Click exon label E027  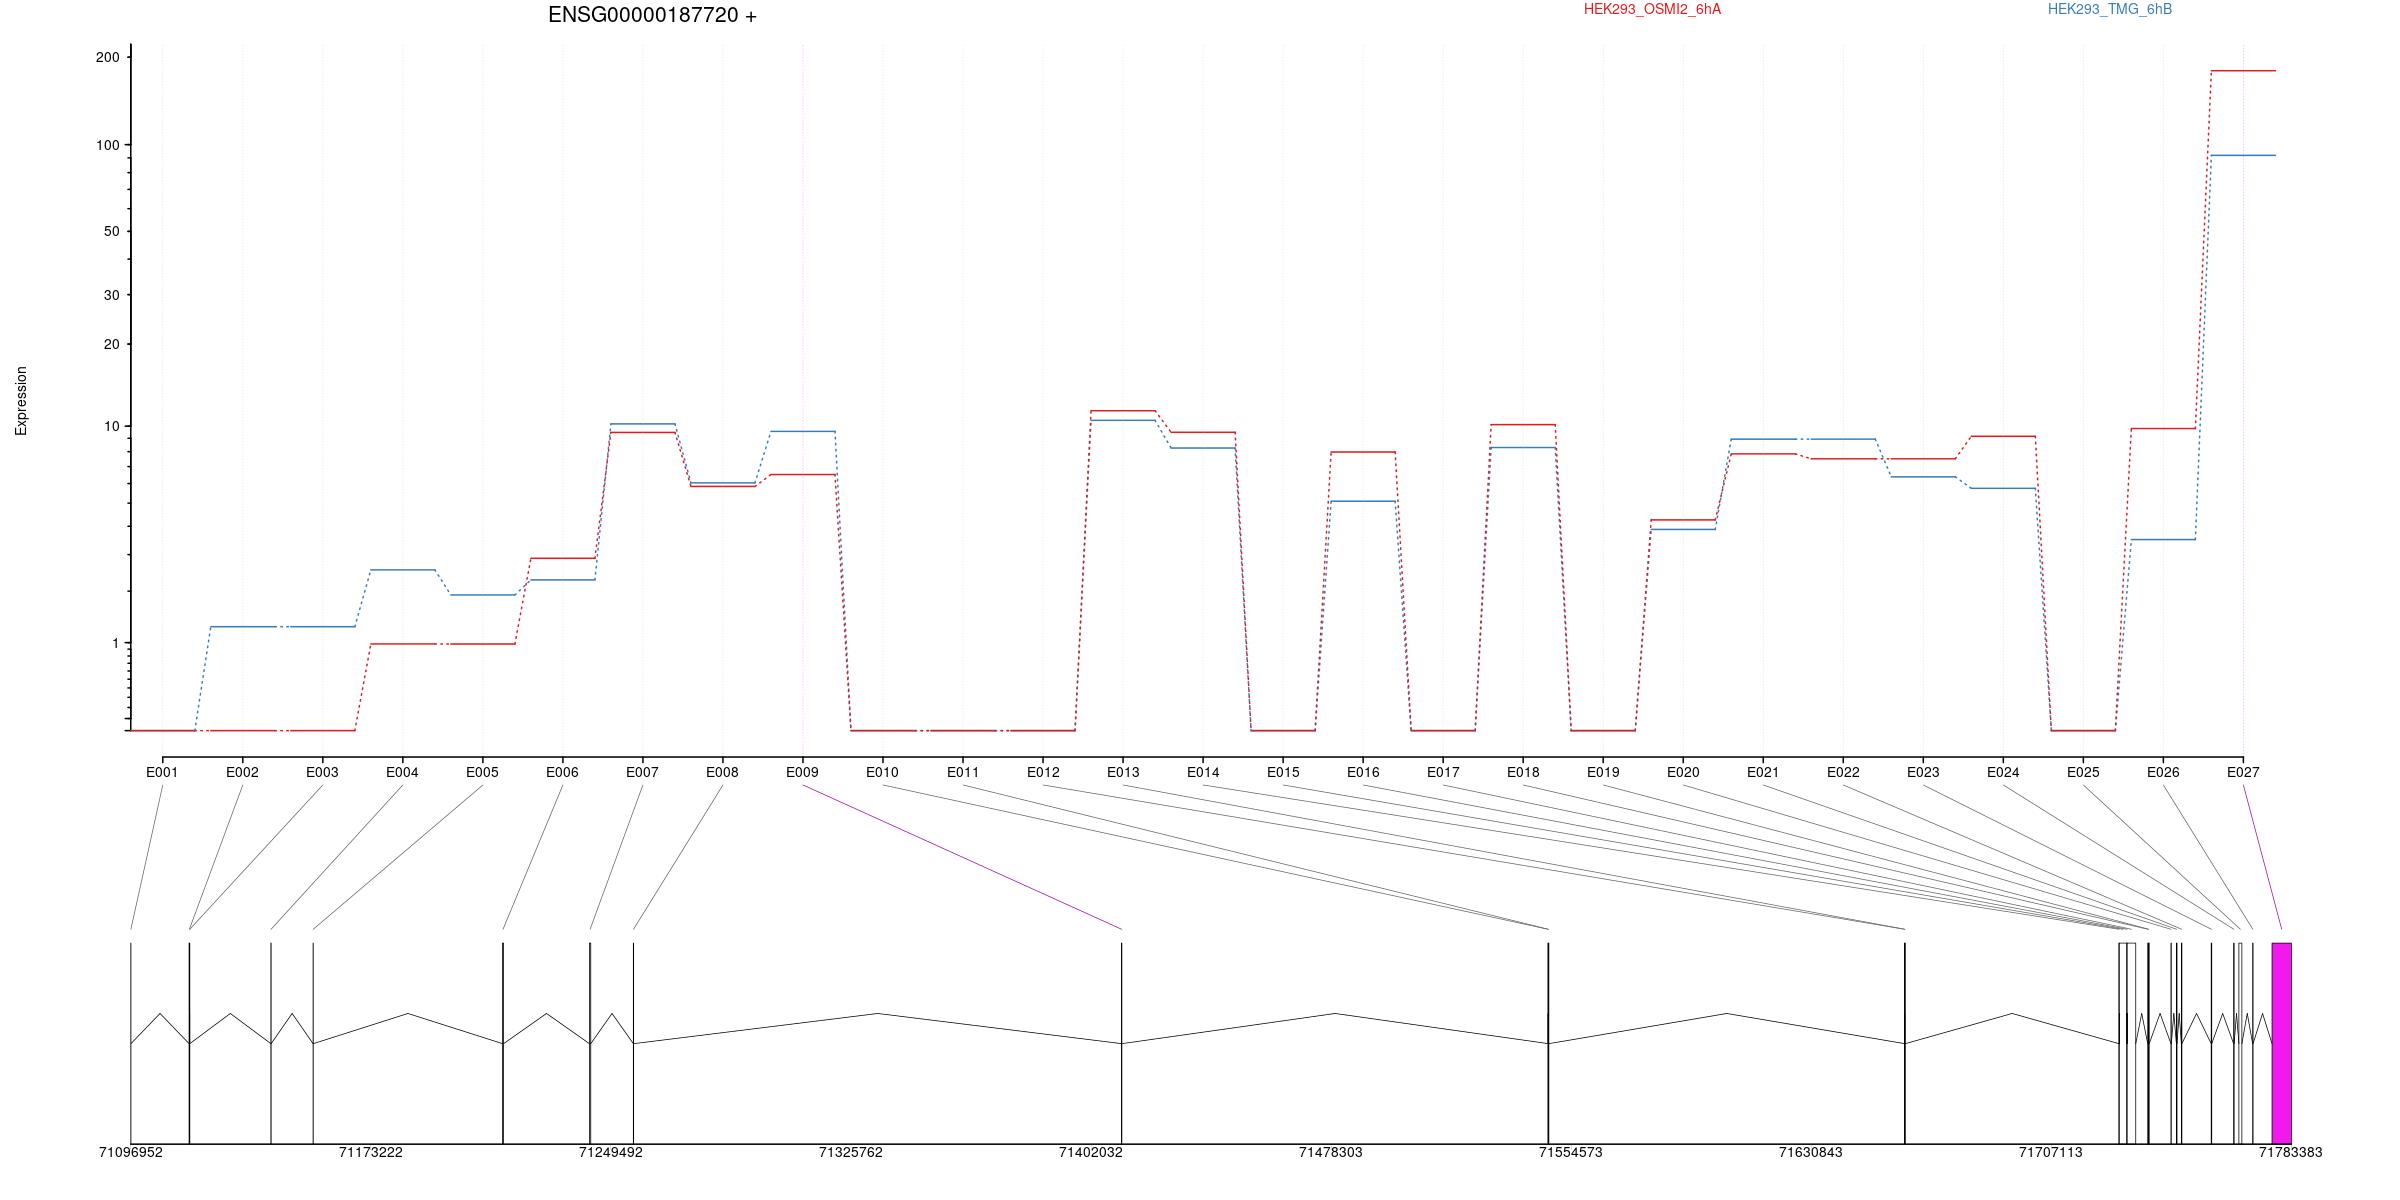pos(2243,772)
